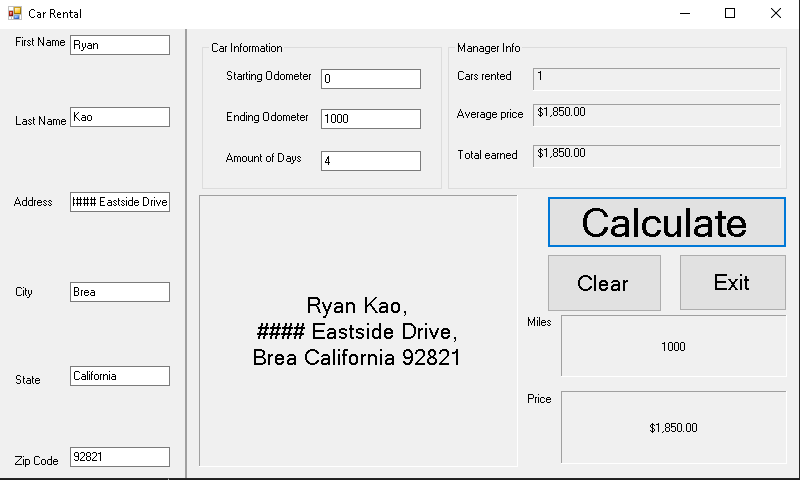This screenshot has width=800, height=480.
Task: Select the Amount of Days field
Action: click(x=371, y=161)
